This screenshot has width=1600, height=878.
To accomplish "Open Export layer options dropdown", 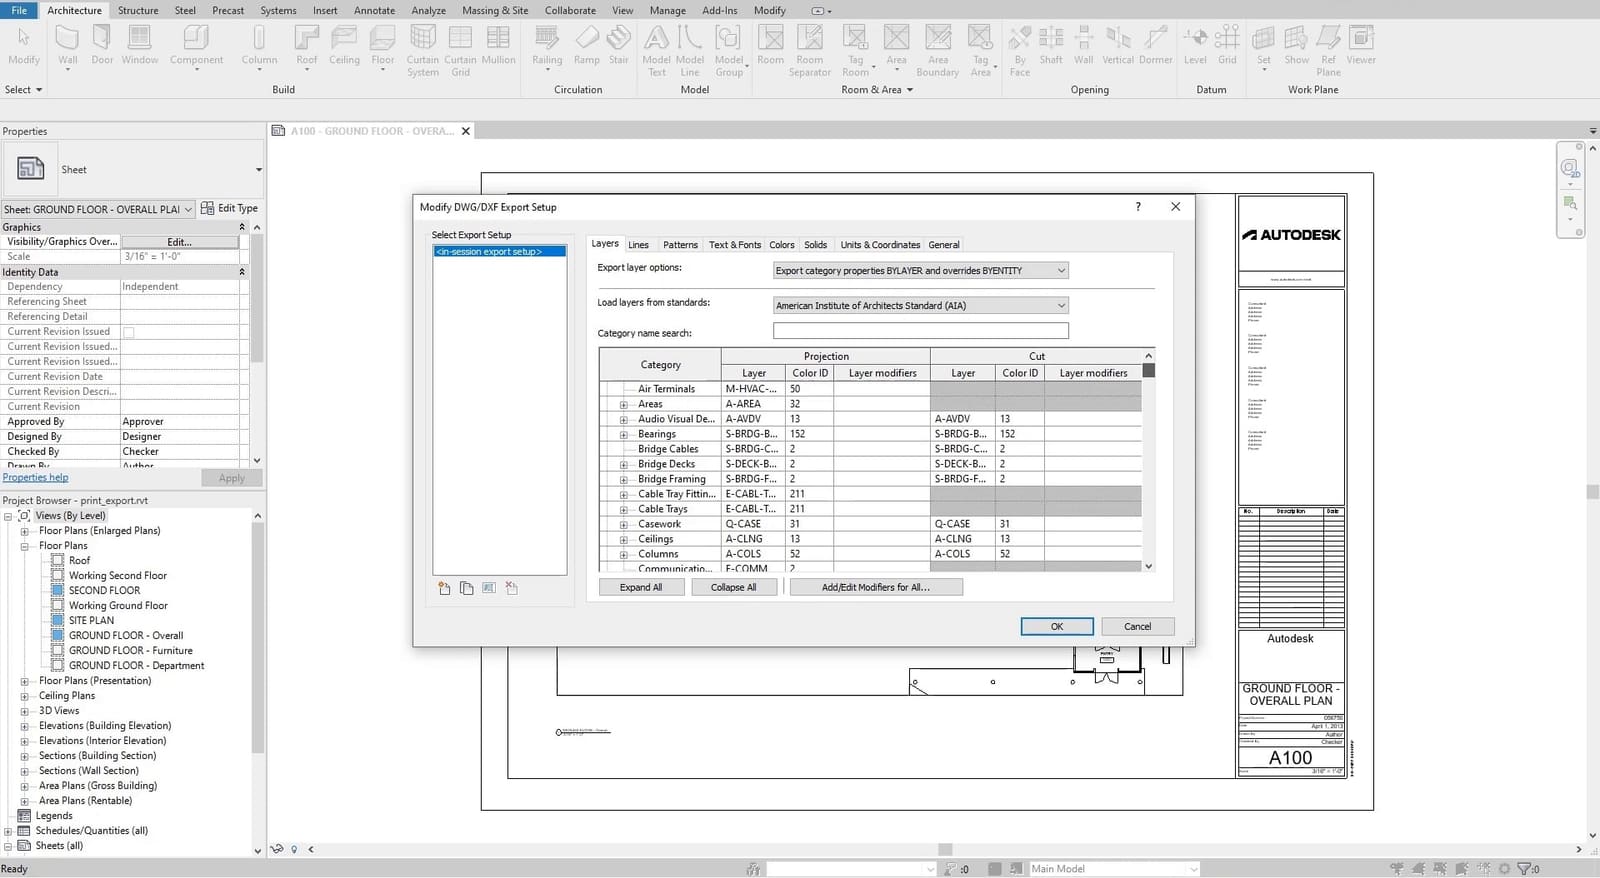I will click(921, 270).
